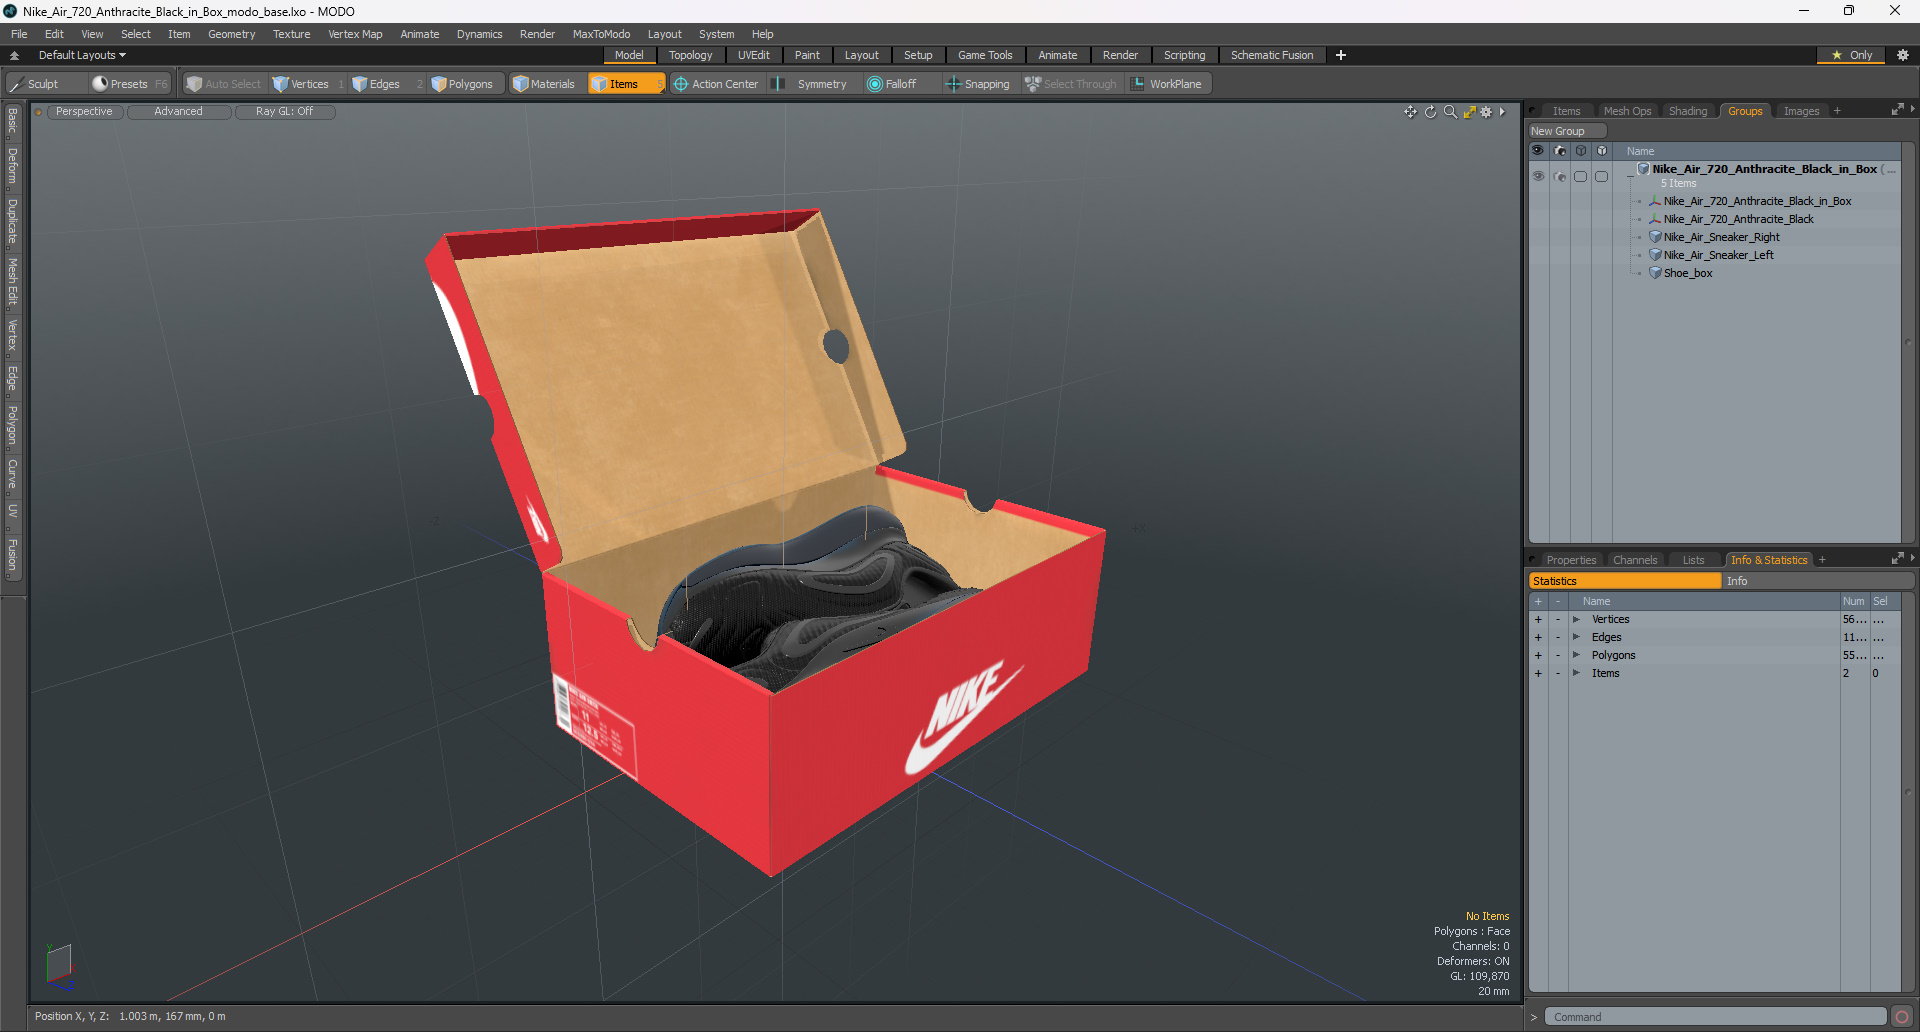Toggle the Only star button
Screen dimensions: 1920x1032
[1851, 55]
